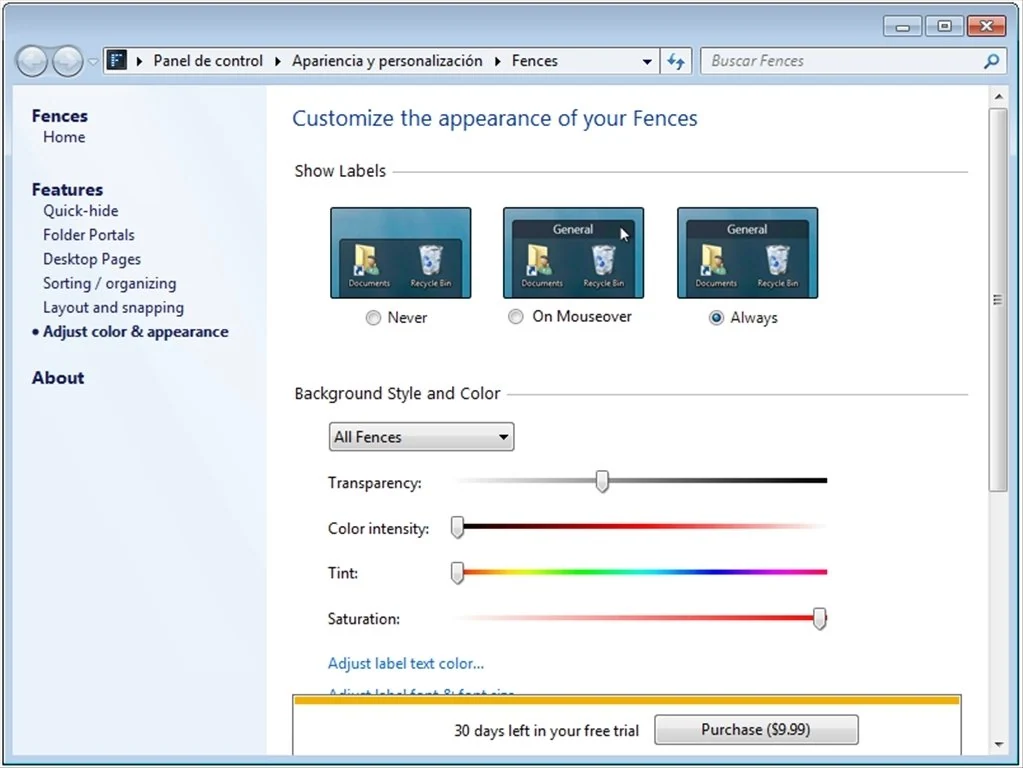Select Adjust color & appearance in sidebar
This screenshot has height=768, width=1023.
[136, 331]
